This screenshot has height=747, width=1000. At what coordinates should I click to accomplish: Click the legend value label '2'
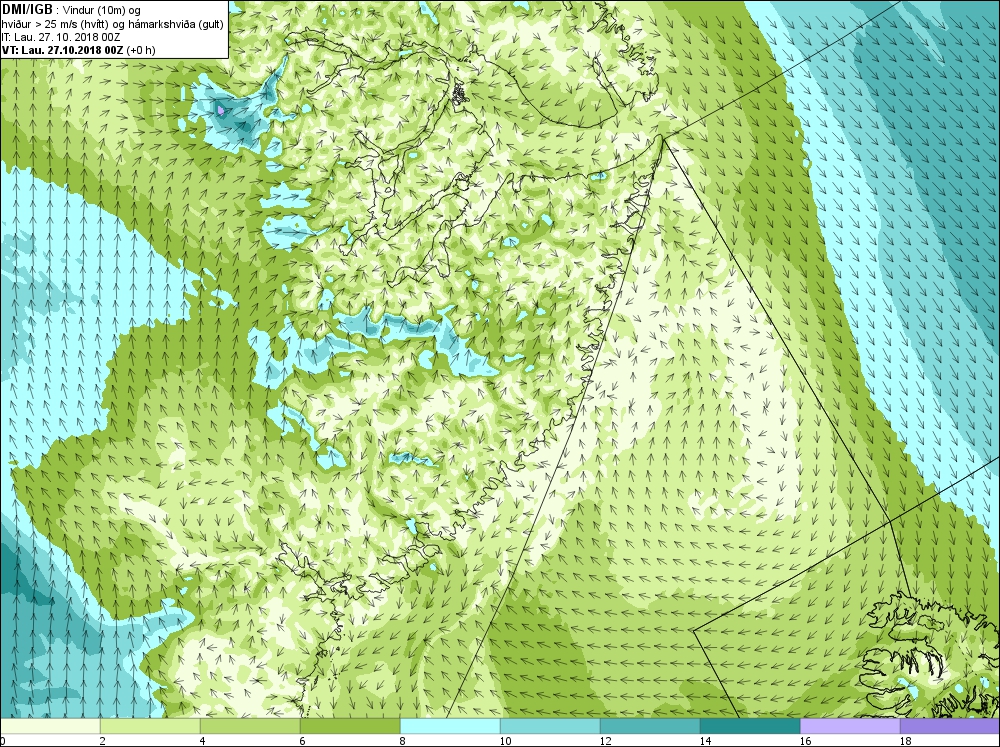[x=102, y=741]
